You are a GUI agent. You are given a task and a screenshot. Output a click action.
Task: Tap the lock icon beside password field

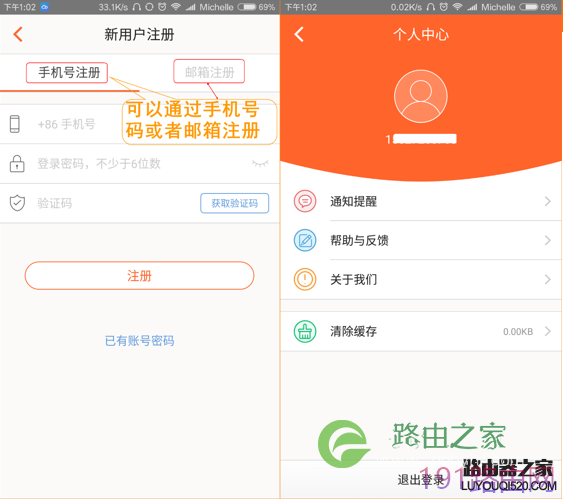(17, 164)
